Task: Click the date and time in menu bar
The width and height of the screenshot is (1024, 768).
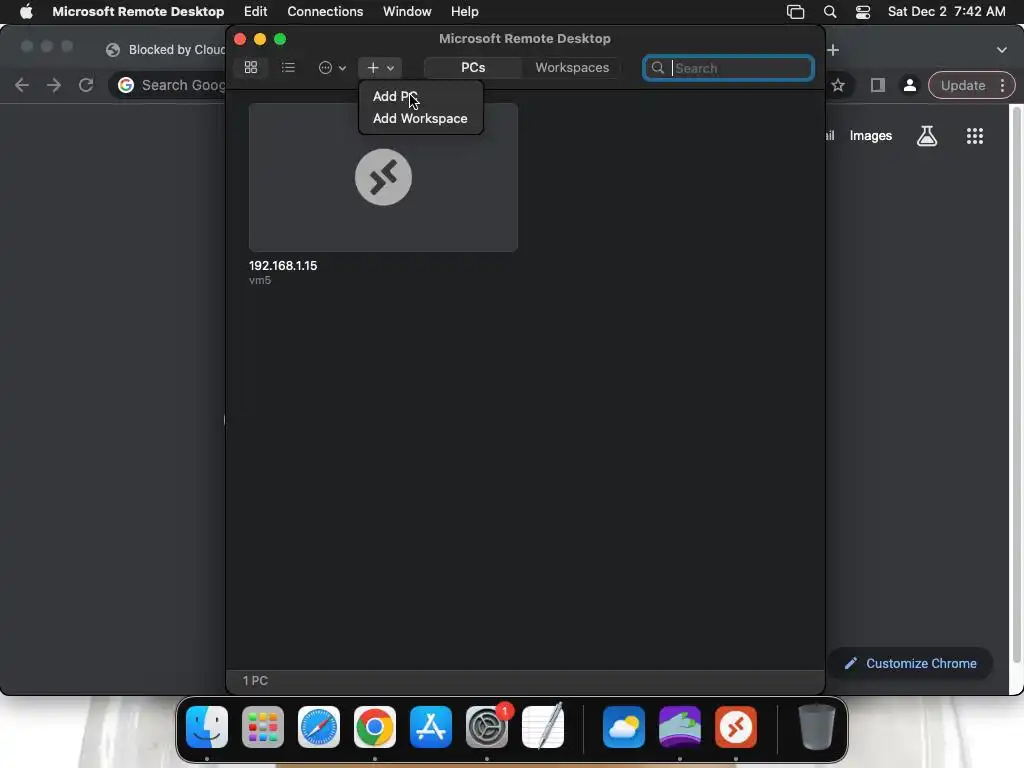Action: coord(946,11)
